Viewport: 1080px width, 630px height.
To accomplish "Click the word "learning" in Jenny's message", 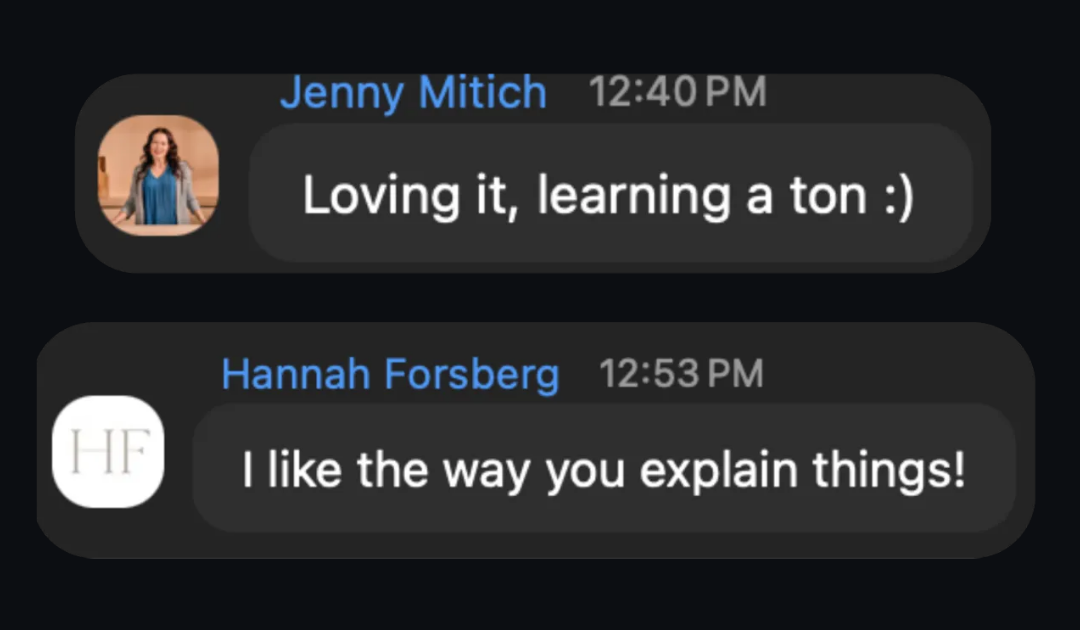I will coord(634,196).
